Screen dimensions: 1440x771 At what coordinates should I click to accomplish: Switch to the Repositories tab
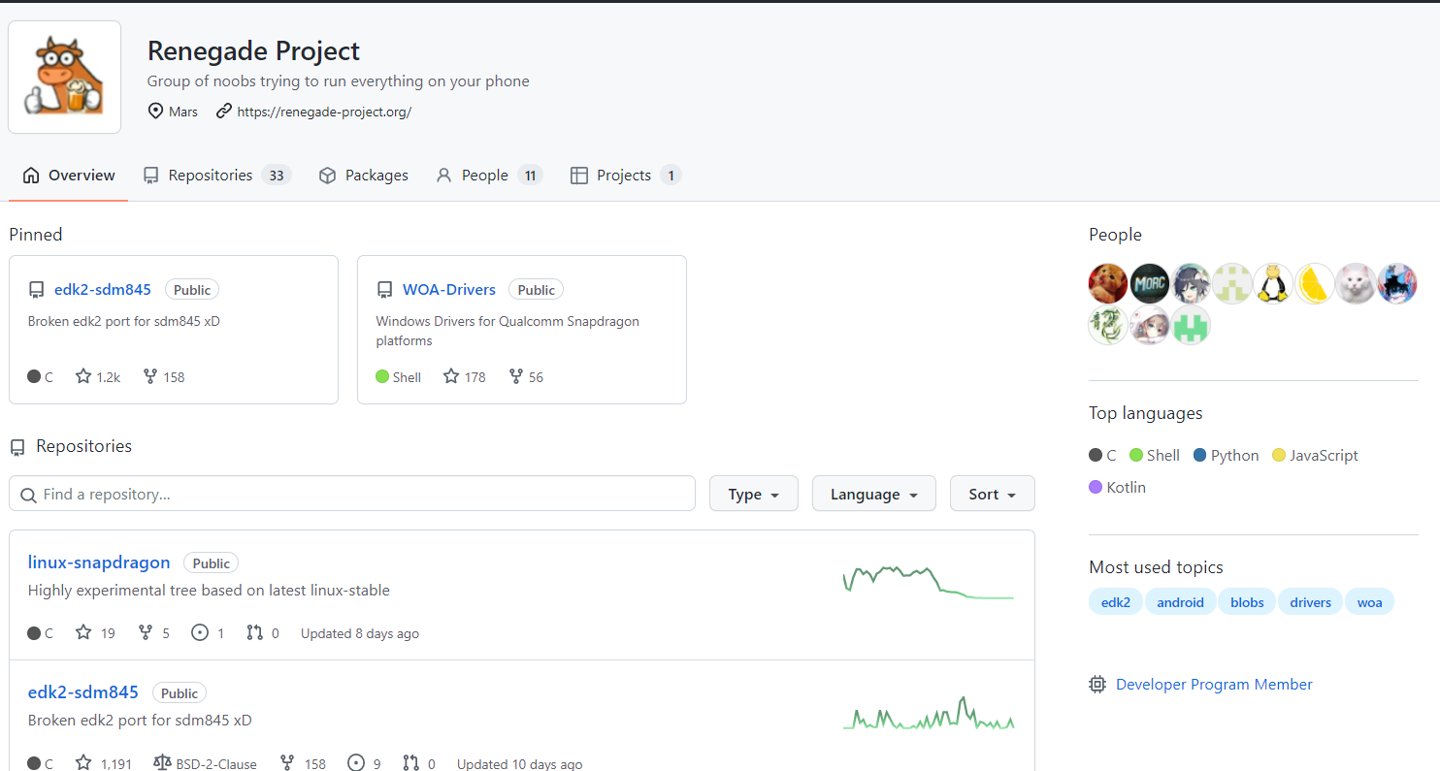(217, 175)
